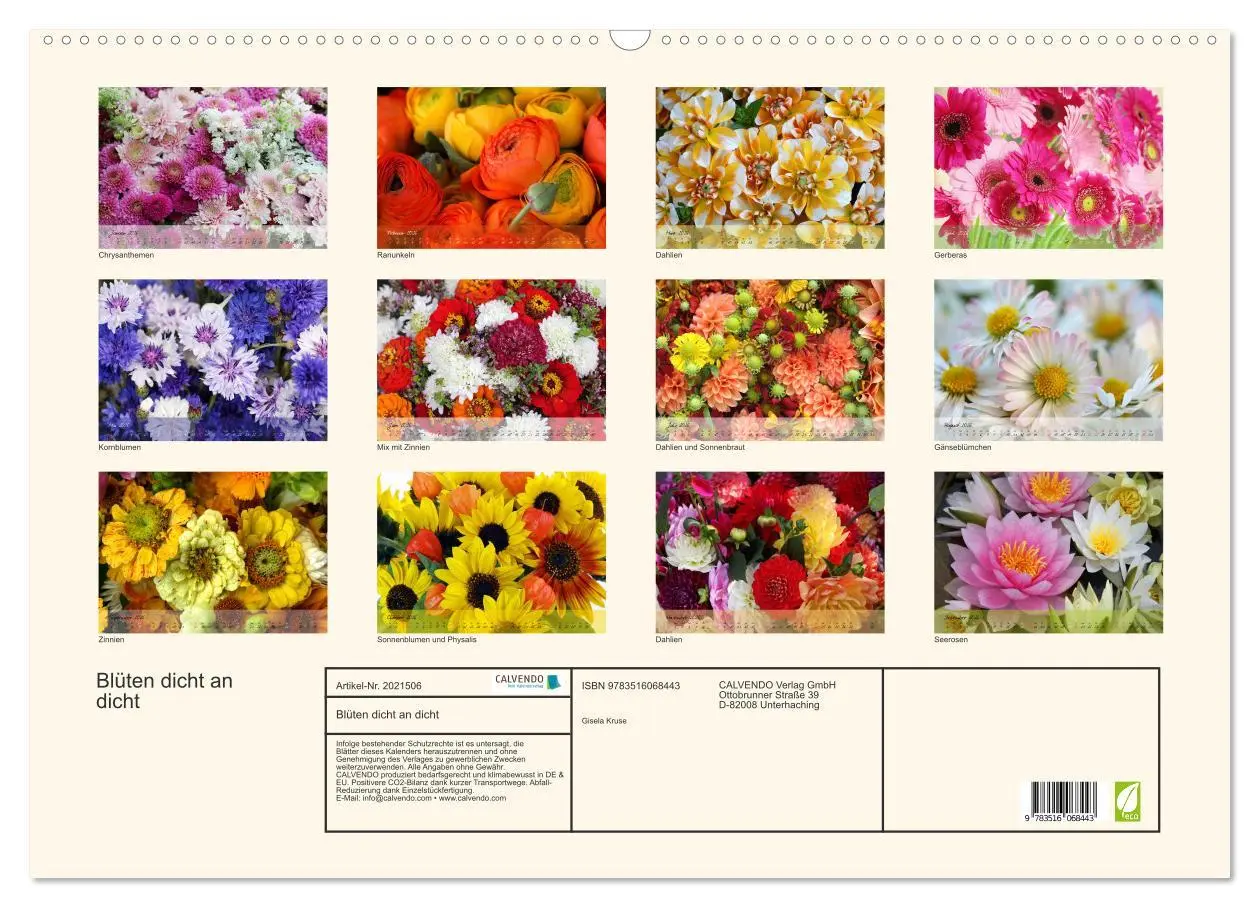
Task: Click the 'Gerberas' caption
Action: 951,255
